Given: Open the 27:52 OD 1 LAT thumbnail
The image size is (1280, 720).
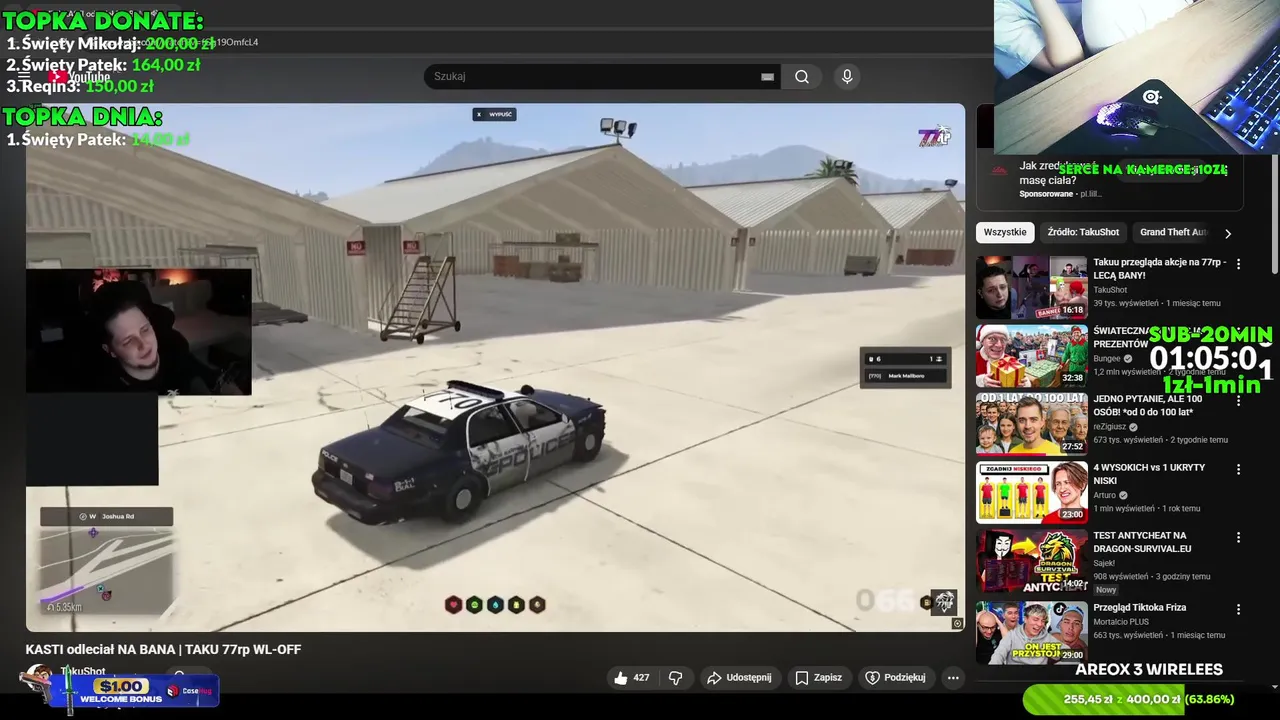Looking at the screenshot, I should (x=1032, y=424).
